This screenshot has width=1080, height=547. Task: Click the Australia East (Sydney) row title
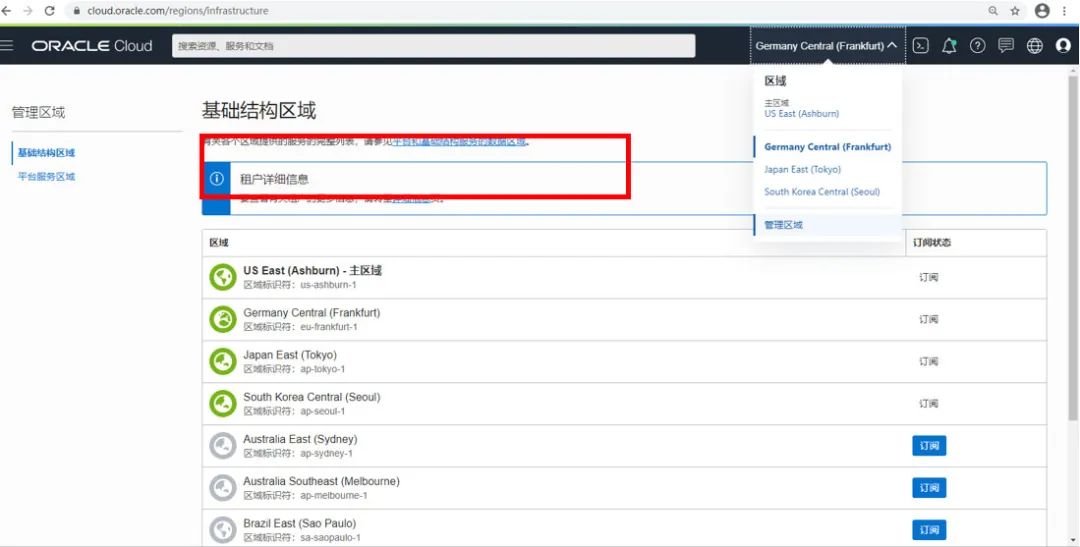(300, 439)
